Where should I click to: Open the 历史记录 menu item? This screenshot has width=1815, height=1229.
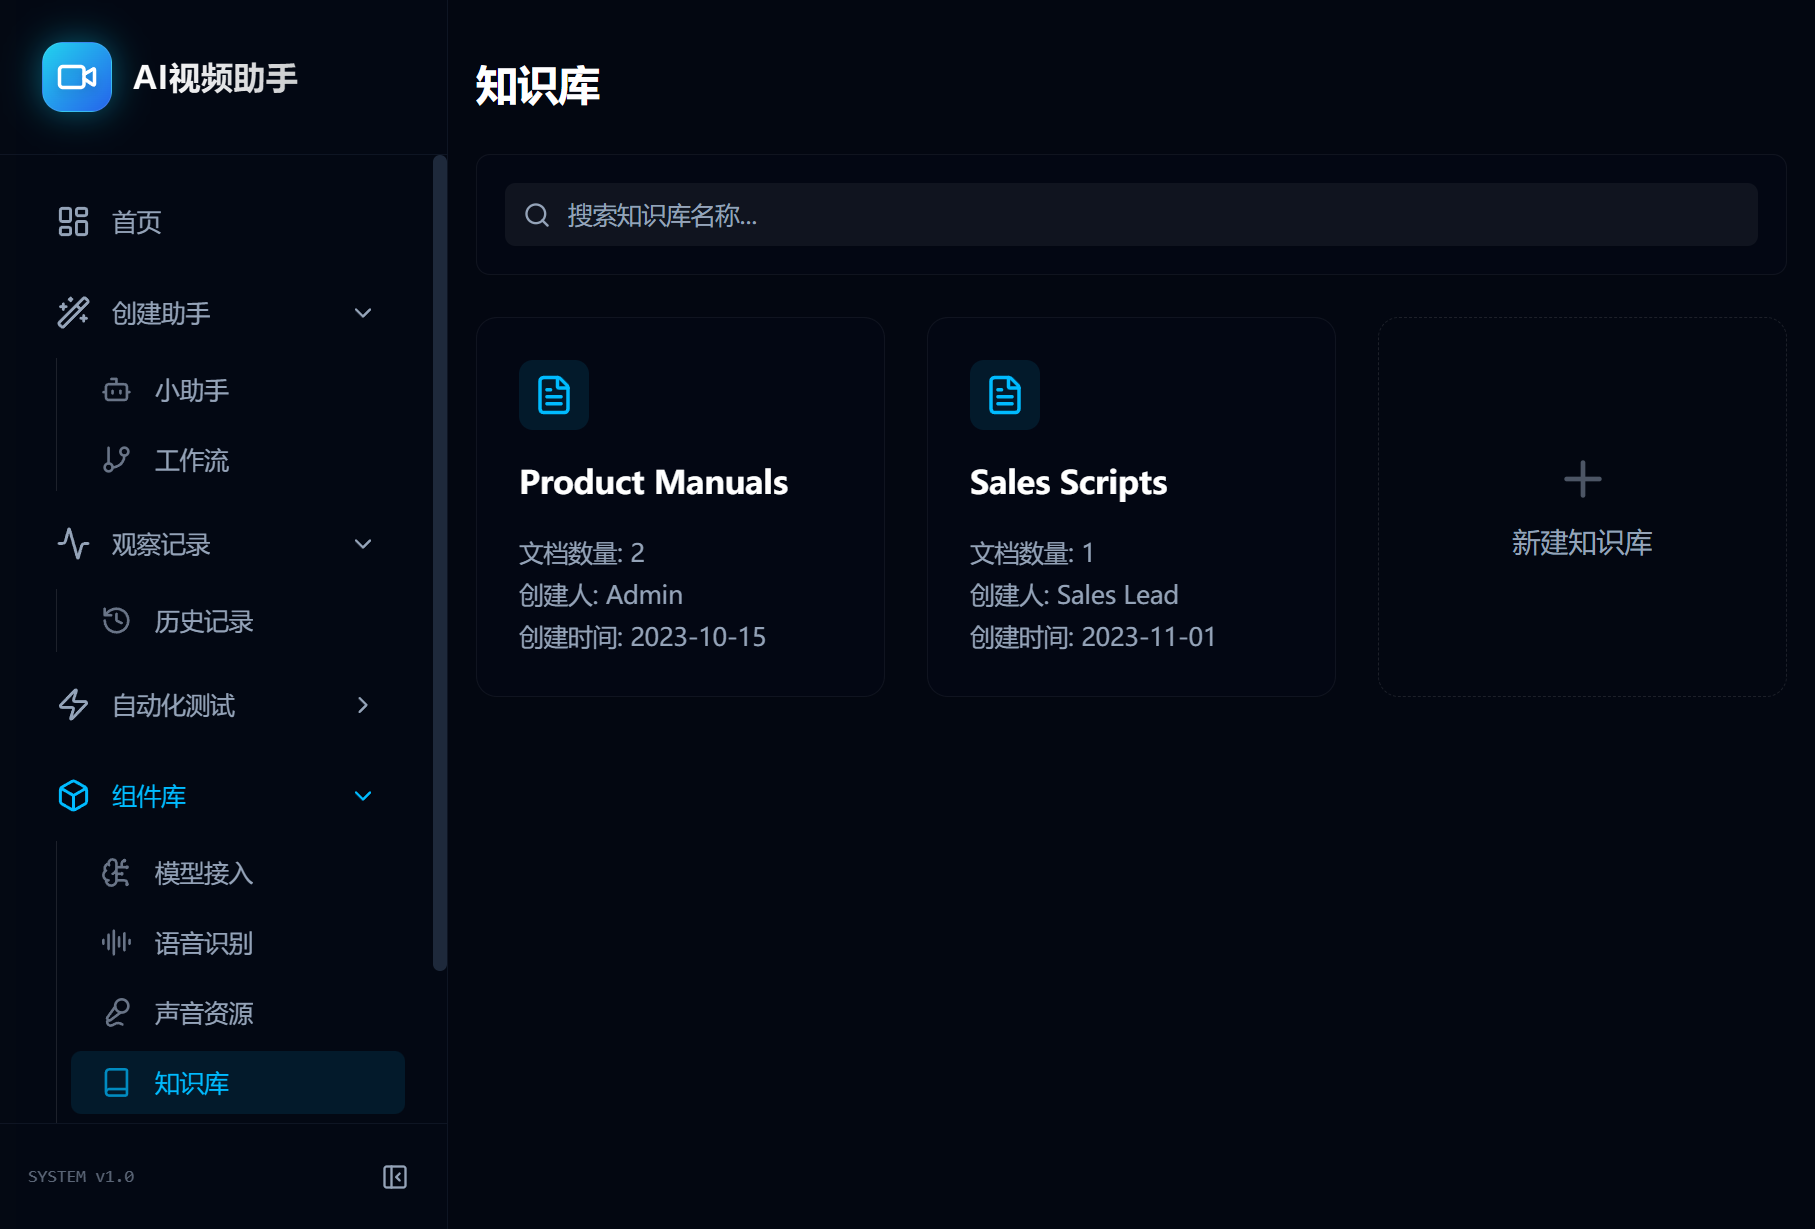203,621
